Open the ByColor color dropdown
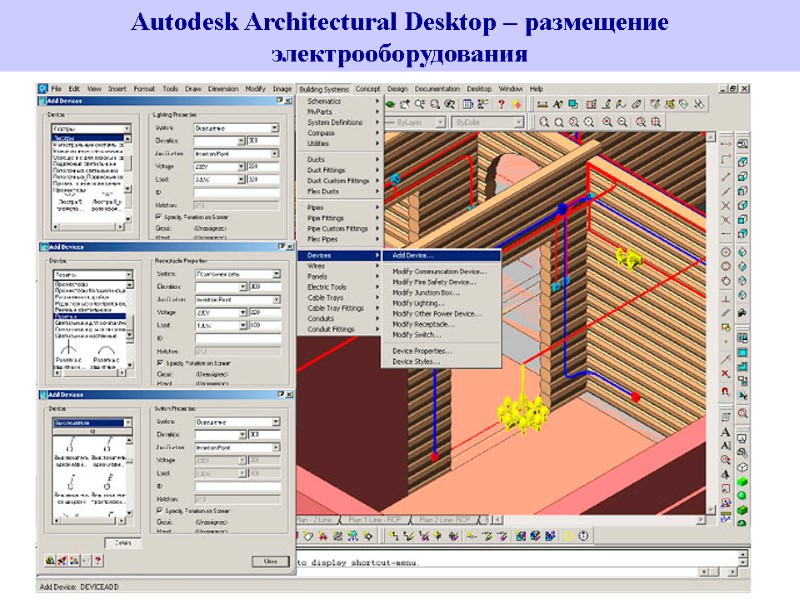The width and height of the screenshot is (800, 600). coord(518,122)
